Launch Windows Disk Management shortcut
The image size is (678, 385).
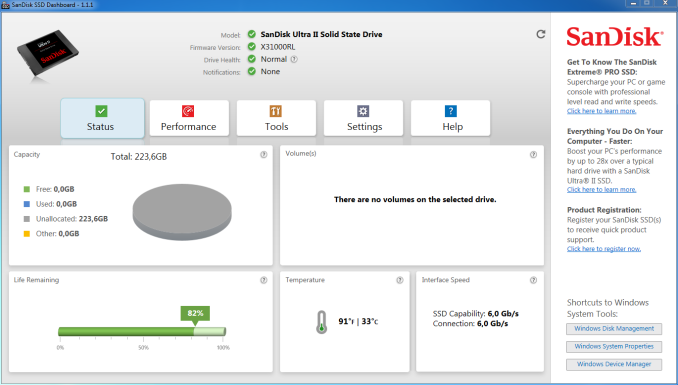(x=614, y=329)
